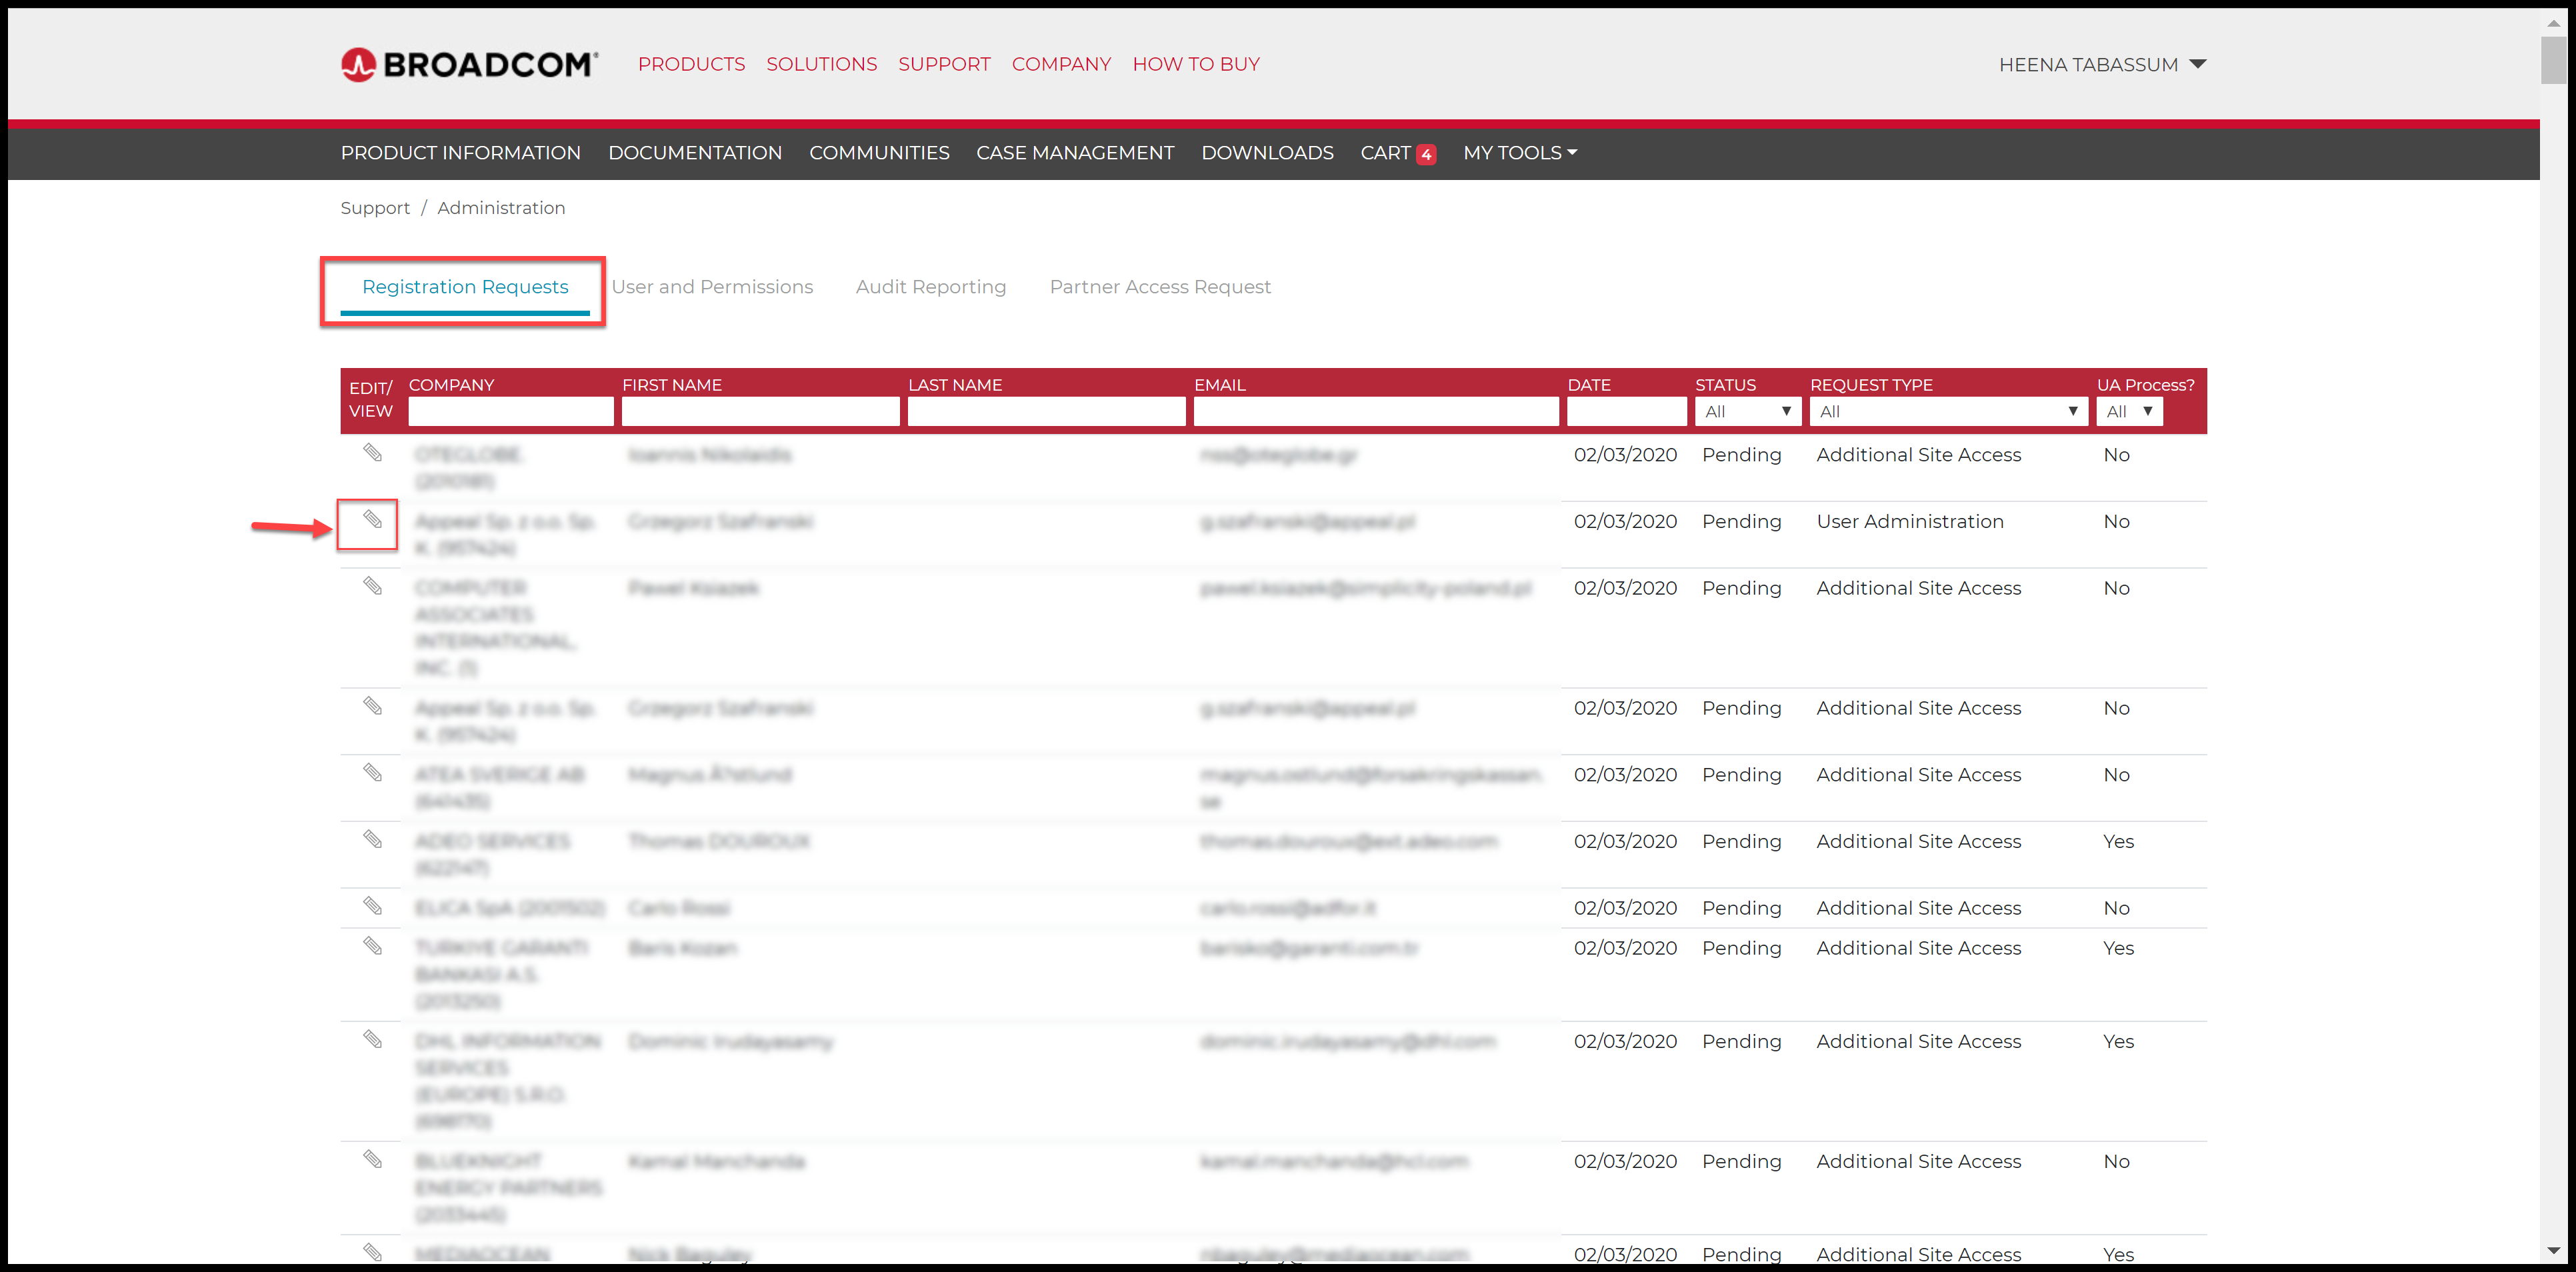Viewport: 2576px width, 1272px height.
Task: Click the pencil icon on the first UA Process Yes row
Action: 372,840
